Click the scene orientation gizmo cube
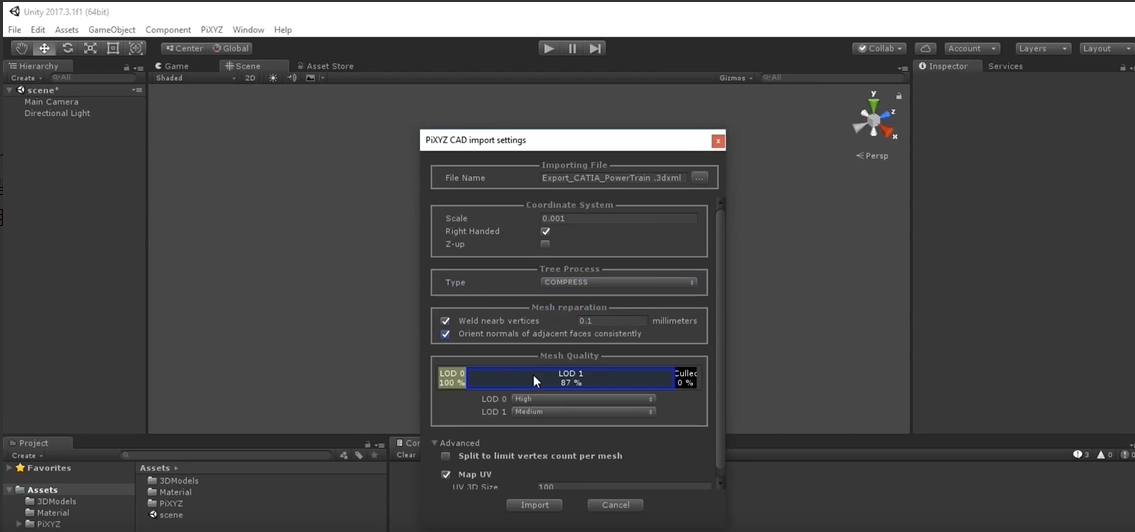 click(874, 120)
